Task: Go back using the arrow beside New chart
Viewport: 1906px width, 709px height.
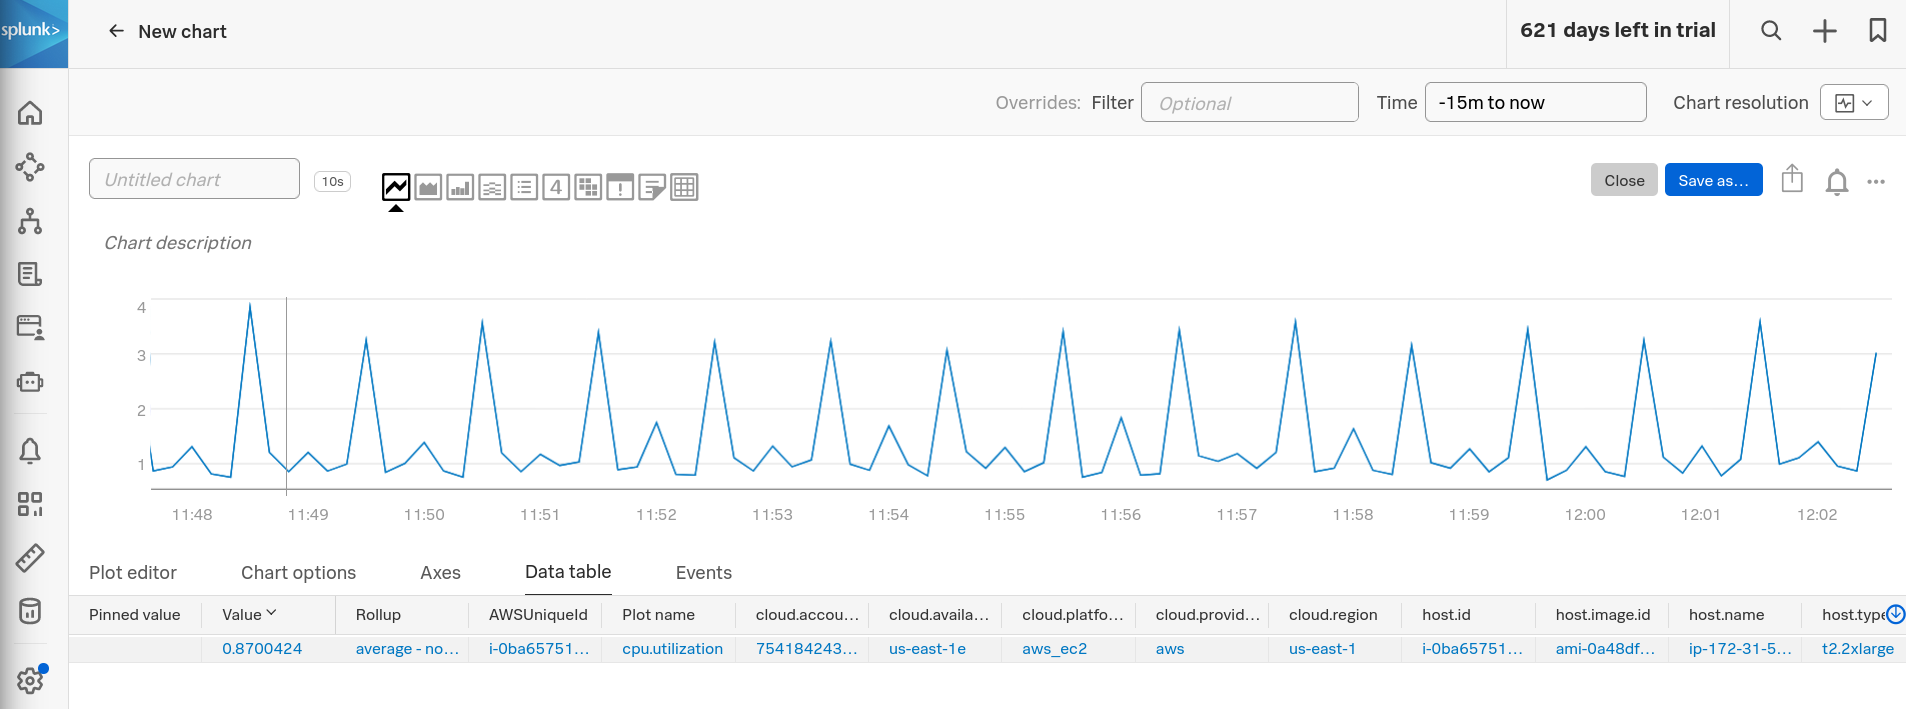Action: coord(116,31)
